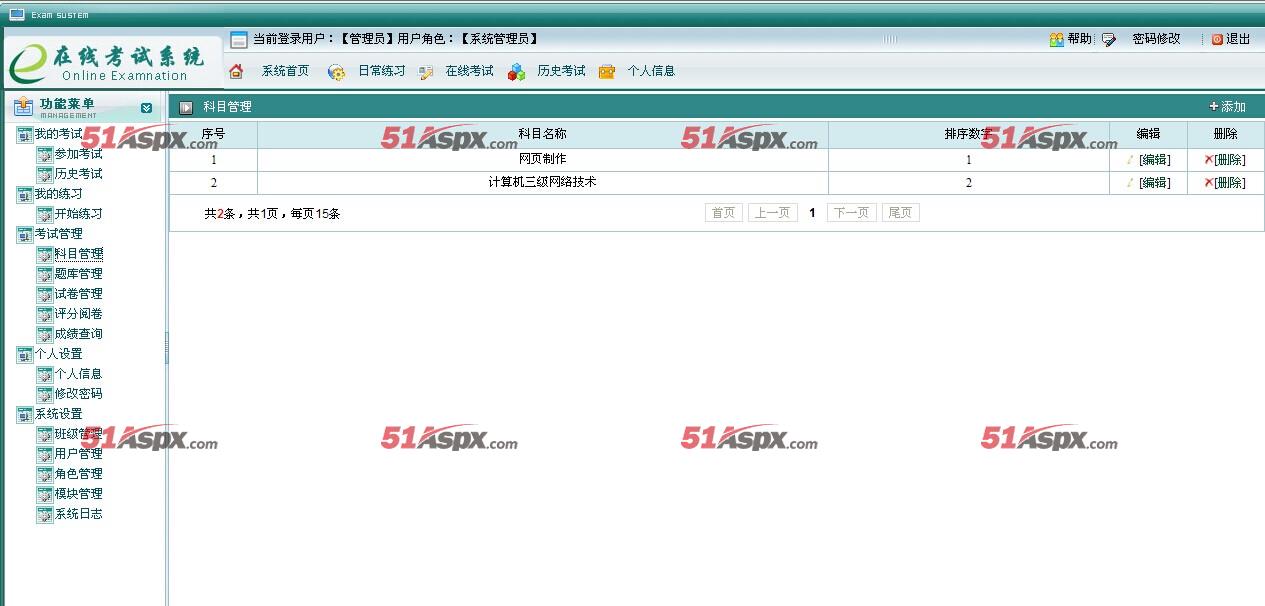Open 历史考试 in the top menu
Screen dimensions: 1265x606
561,71
